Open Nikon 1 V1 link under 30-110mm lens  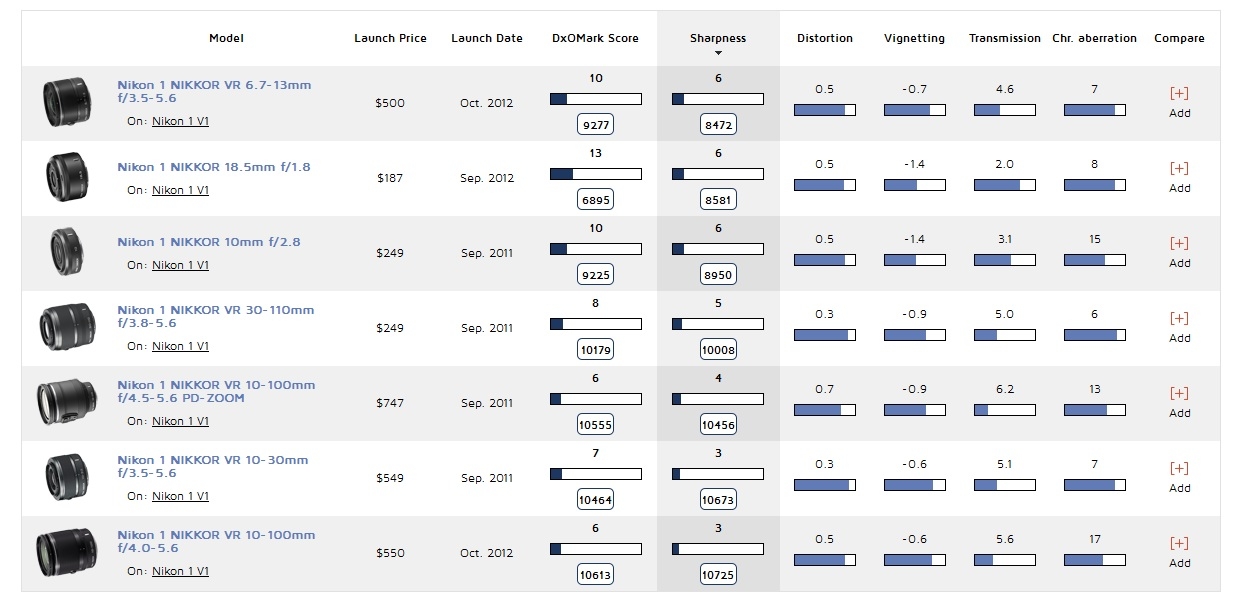pos(180,346)
